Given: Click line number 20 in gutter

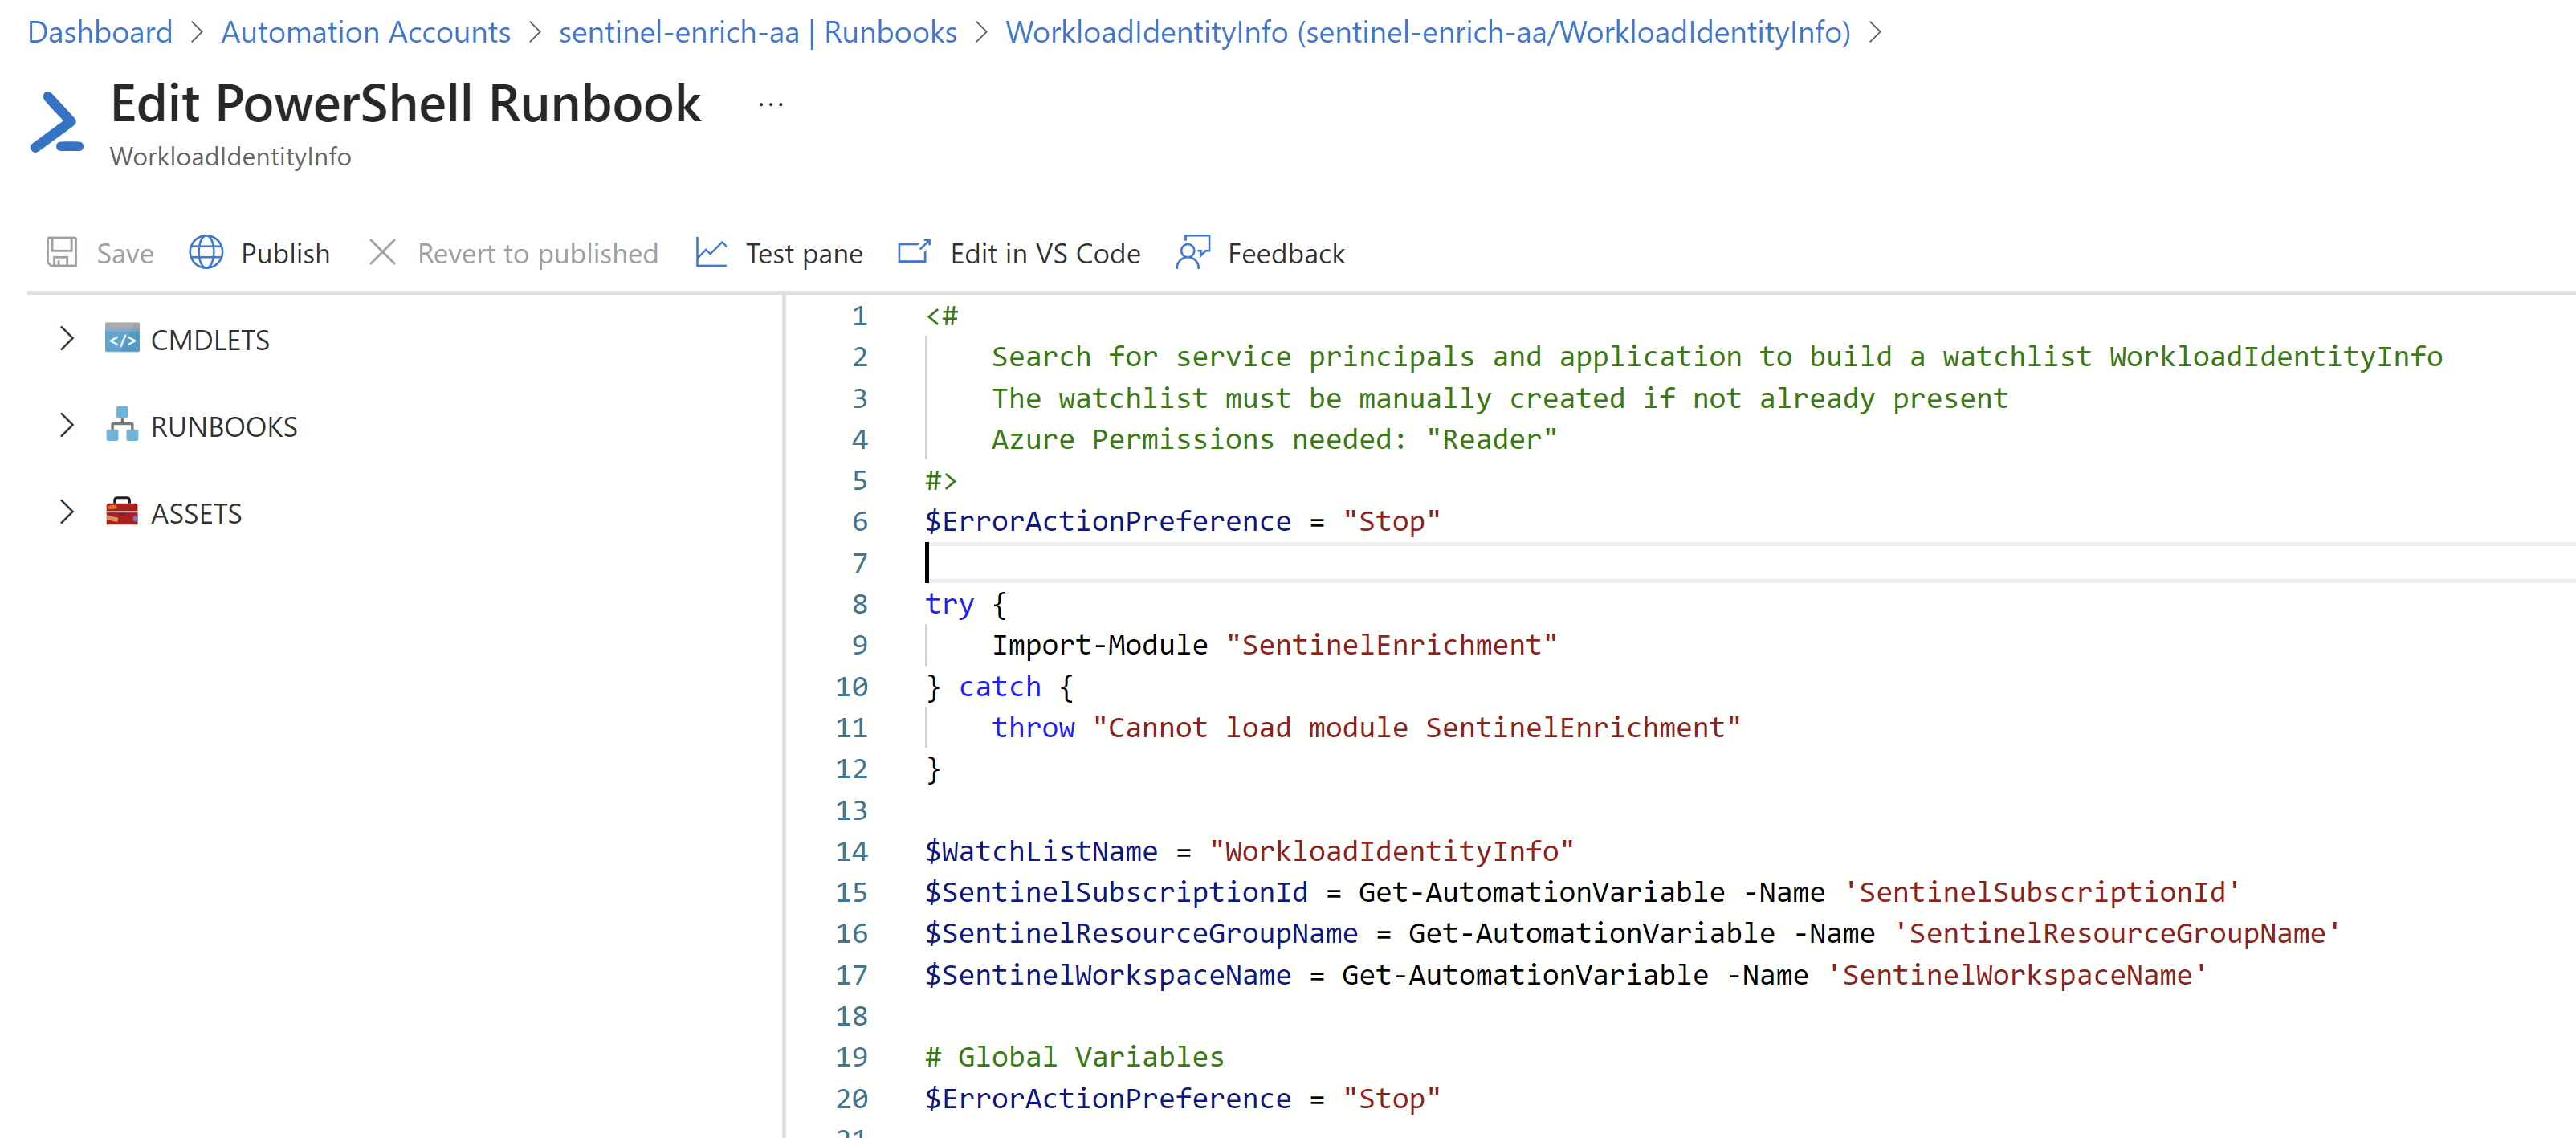Looking at the screenshot, I should [852, 1098].
